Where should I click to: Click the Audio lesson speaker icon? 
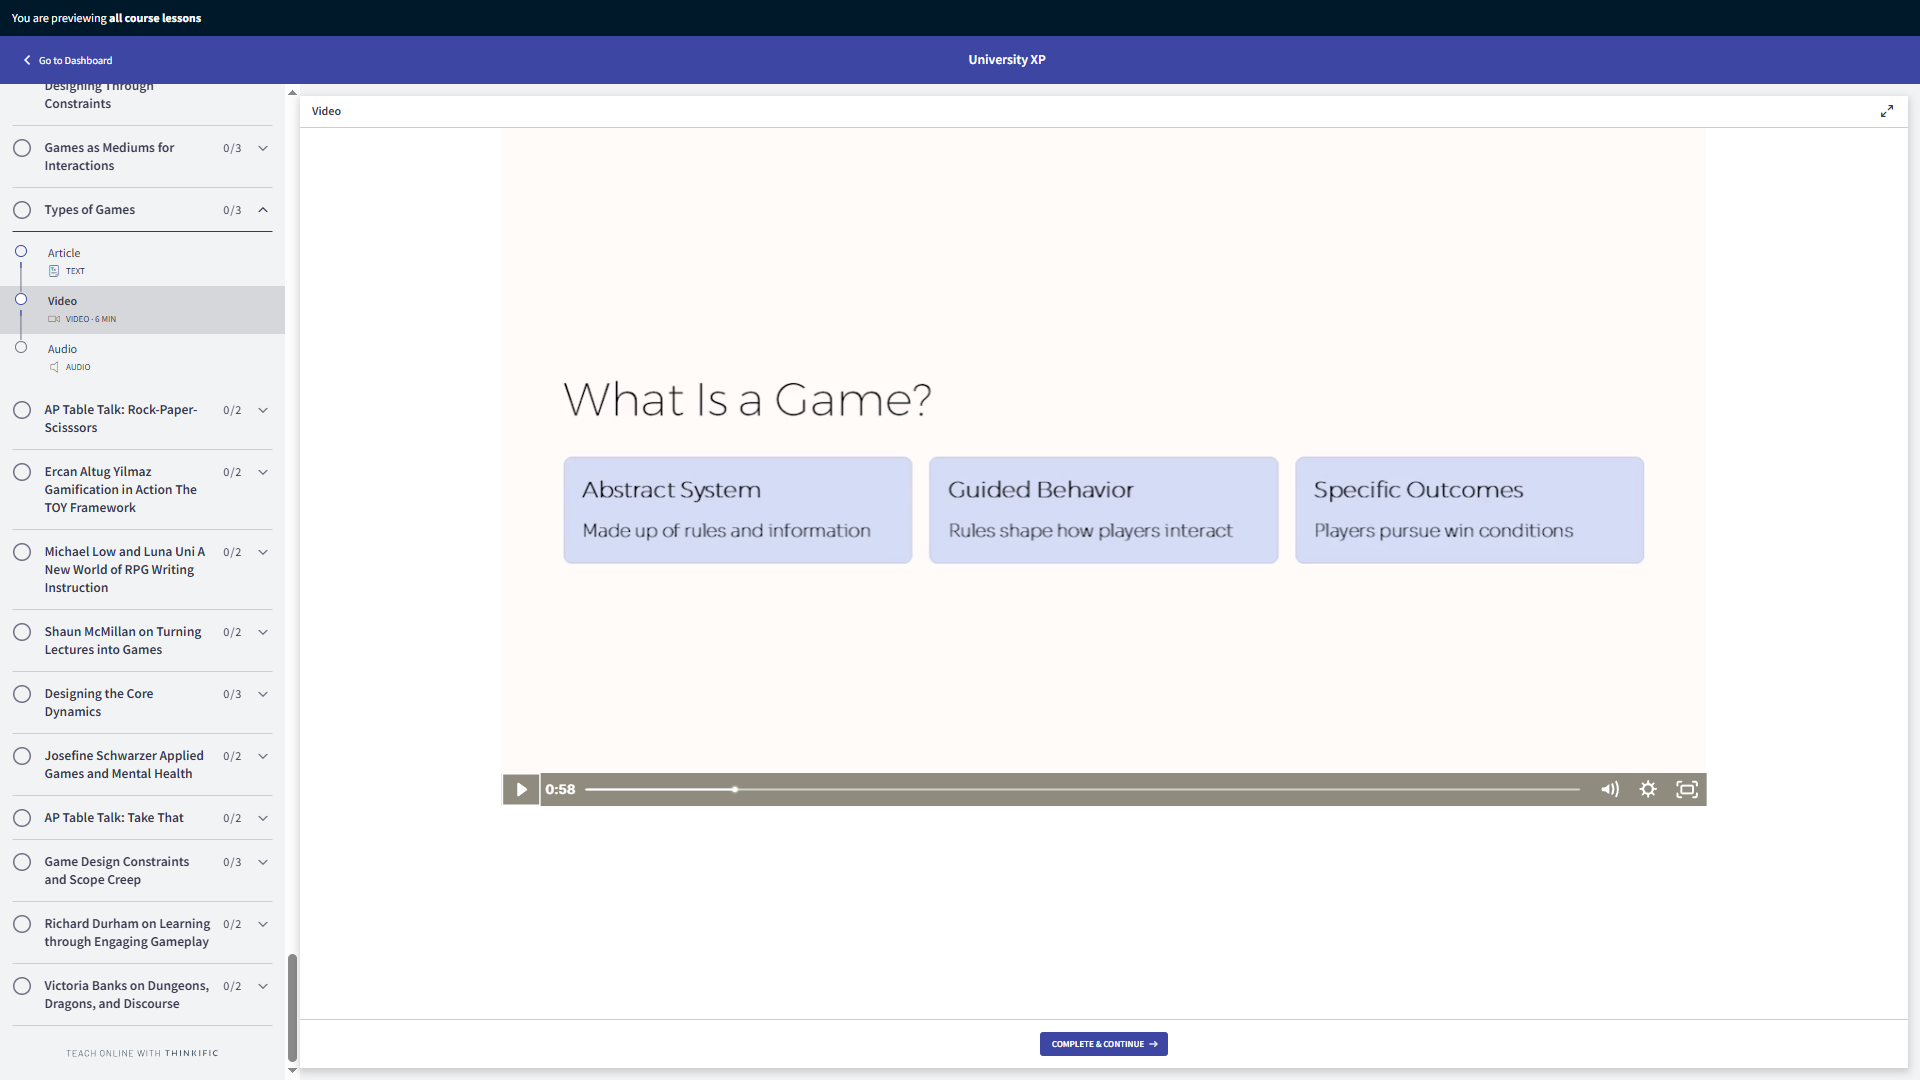54,367
